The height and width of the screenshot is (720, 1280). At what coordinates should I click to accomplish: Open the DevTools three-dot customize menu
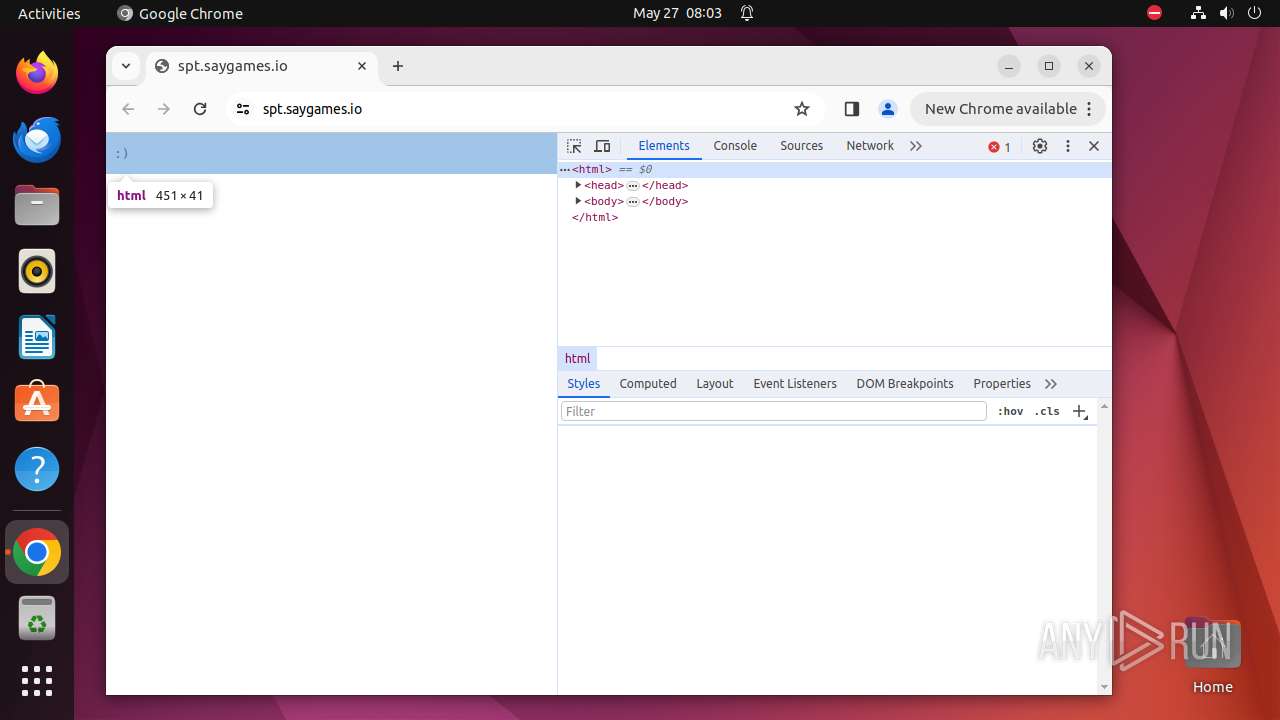pyautogui.click(x=1068, y=146)
